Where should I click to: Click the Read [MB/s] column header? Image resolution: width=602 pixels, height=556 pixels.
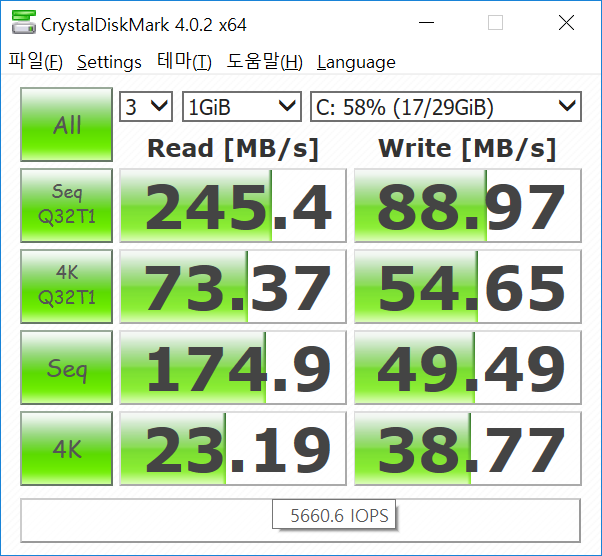click(x=233, y=149)
